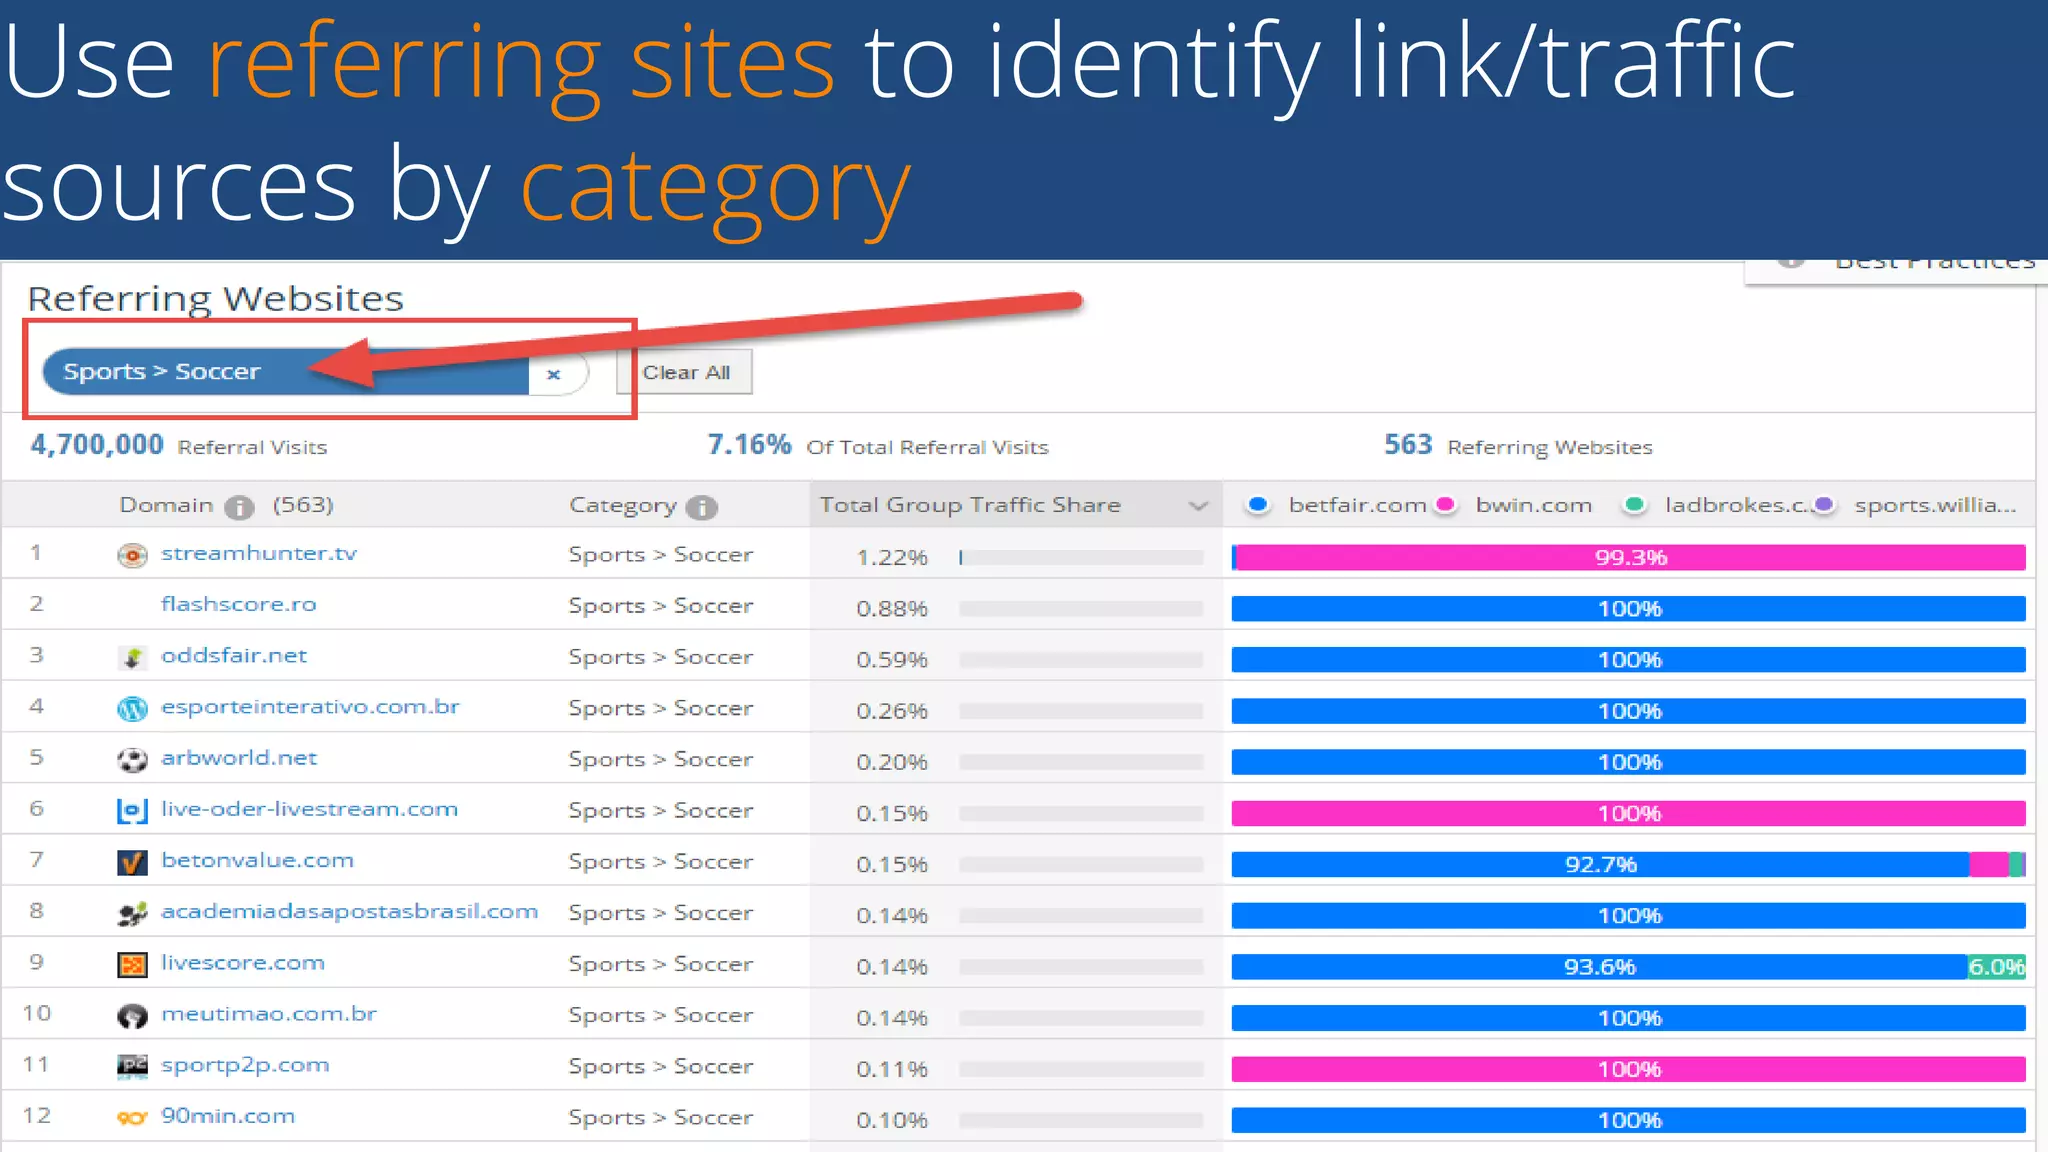The image size is (2048, 1152).
Task: Click the Total Group Traffic Share header
Action: 970,505
